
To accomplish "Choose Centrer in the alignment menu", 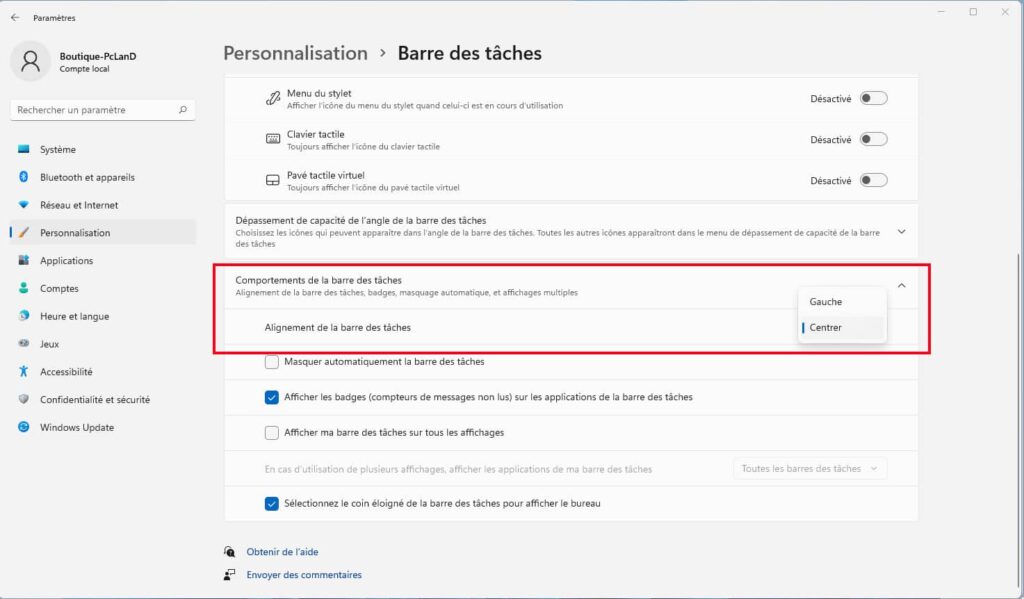I will [826, 328].
